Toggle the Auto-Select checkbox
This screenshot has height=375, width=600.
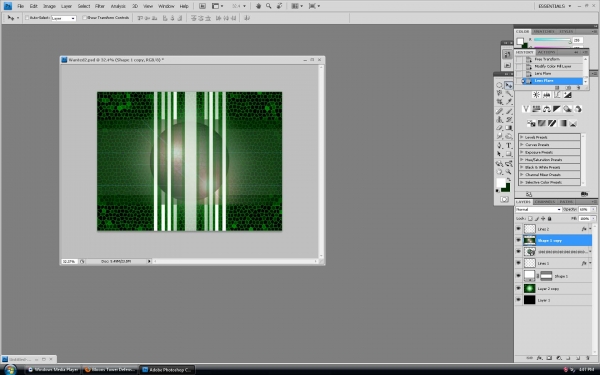tap(27, 18)
